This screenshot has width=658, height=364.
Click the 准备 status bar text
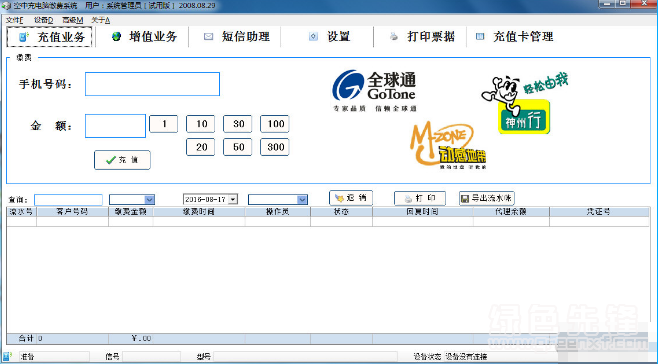click(27, 357)
